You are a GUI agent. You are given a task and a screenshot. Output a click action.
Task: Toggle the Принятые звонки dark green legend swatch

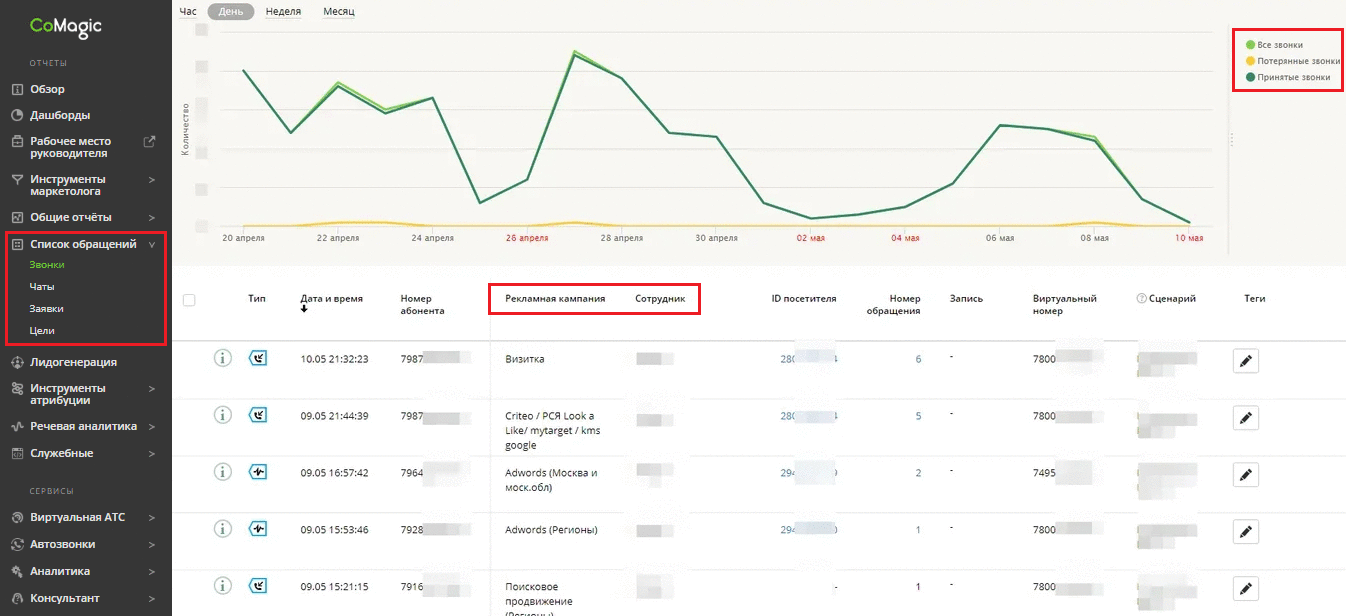coord(1250,77)
